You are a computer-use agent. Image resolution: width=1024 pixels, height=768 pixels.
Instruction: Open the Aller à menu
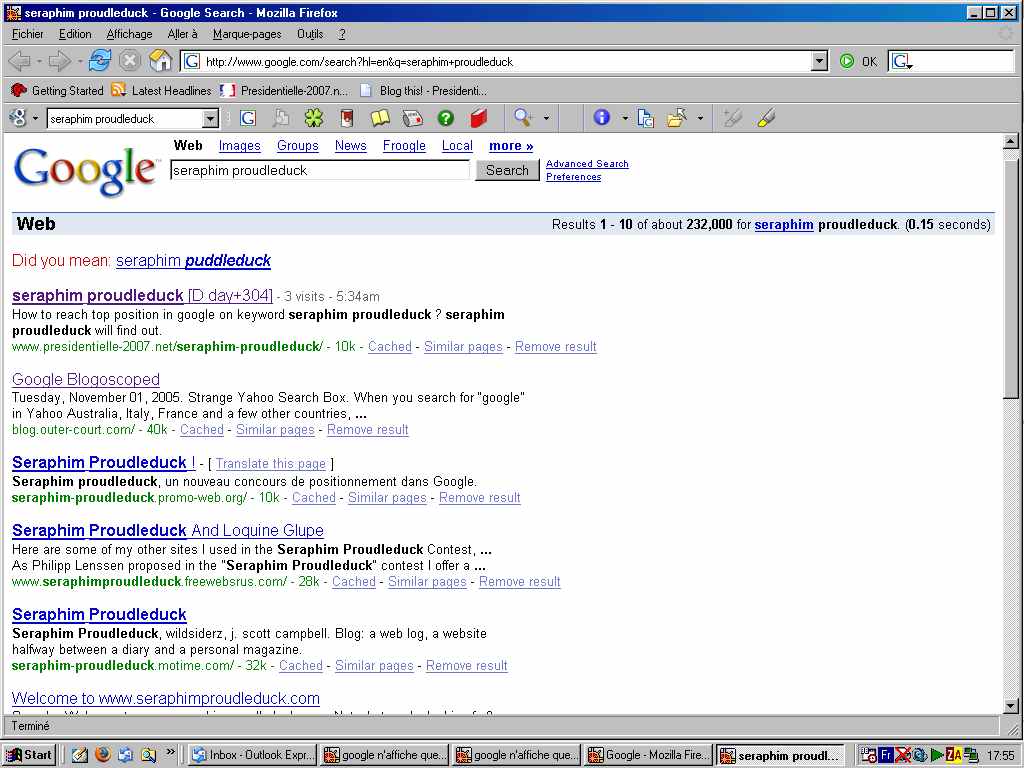pyautogui.click(x=182, y=34)
